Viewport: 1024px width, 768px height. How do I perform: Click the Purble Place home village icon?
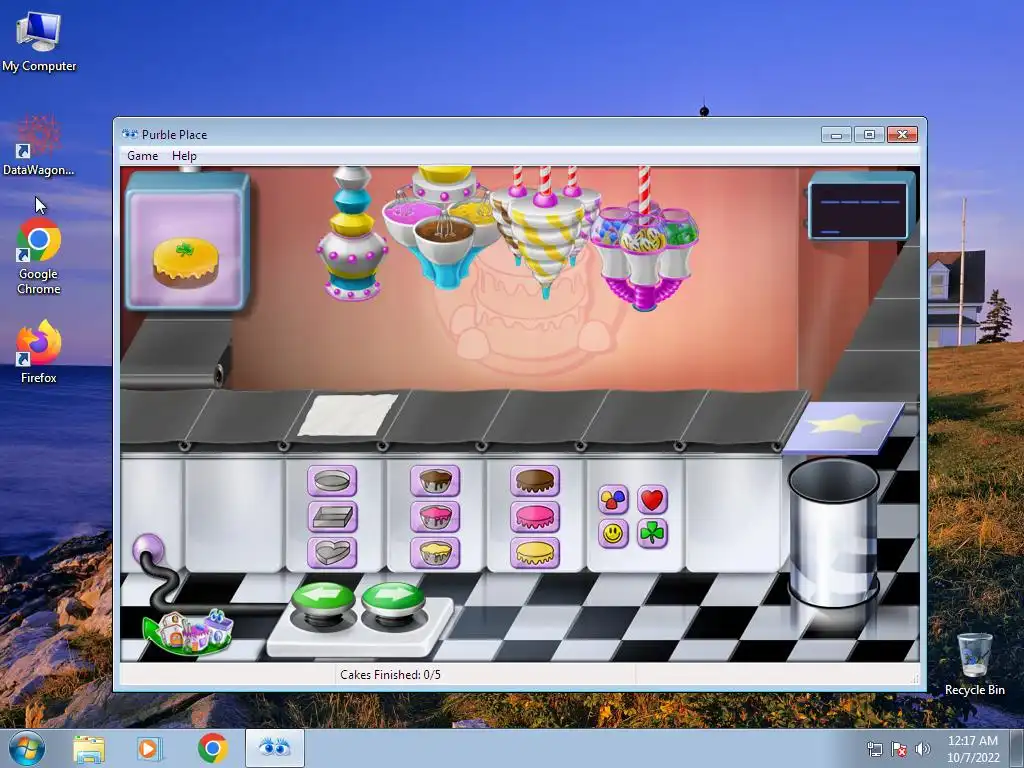tap(189, 631)
